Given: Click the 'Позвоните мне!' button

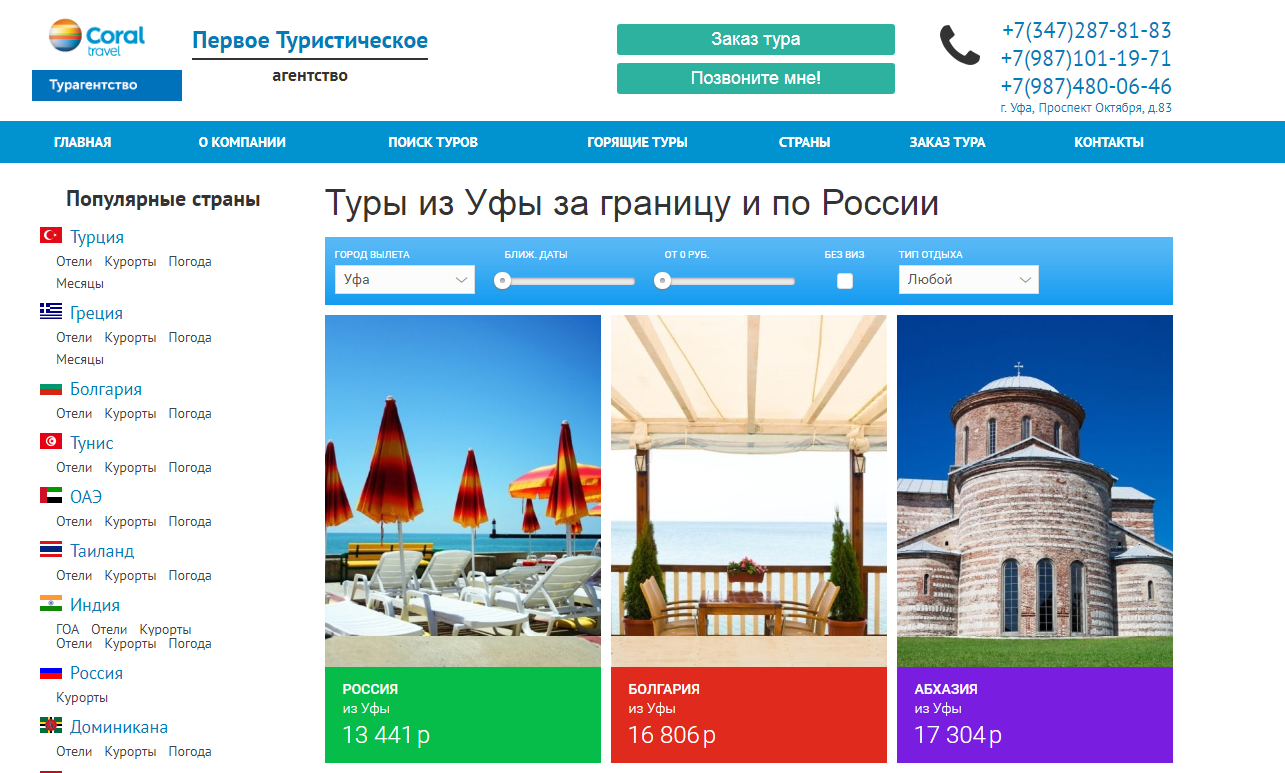Looking at the screenshot, I should pos(756,78).
